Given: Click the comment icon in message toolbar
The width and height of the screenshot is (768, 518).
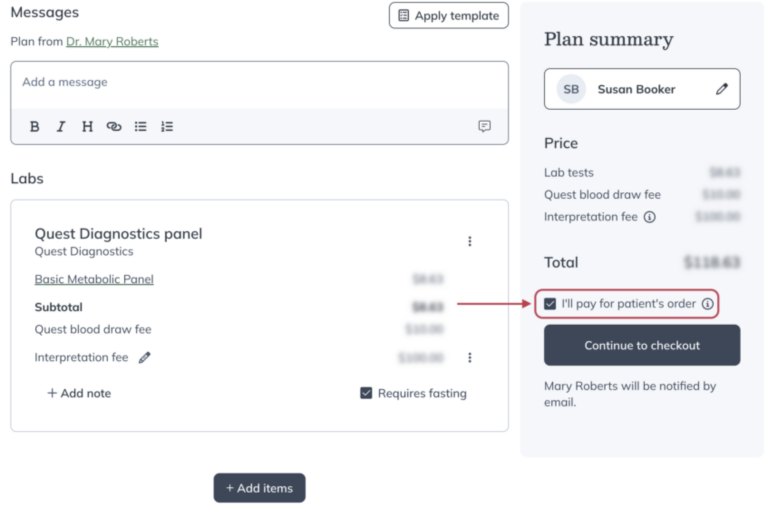Looking at the screenshot, I should tap(485, 127).
